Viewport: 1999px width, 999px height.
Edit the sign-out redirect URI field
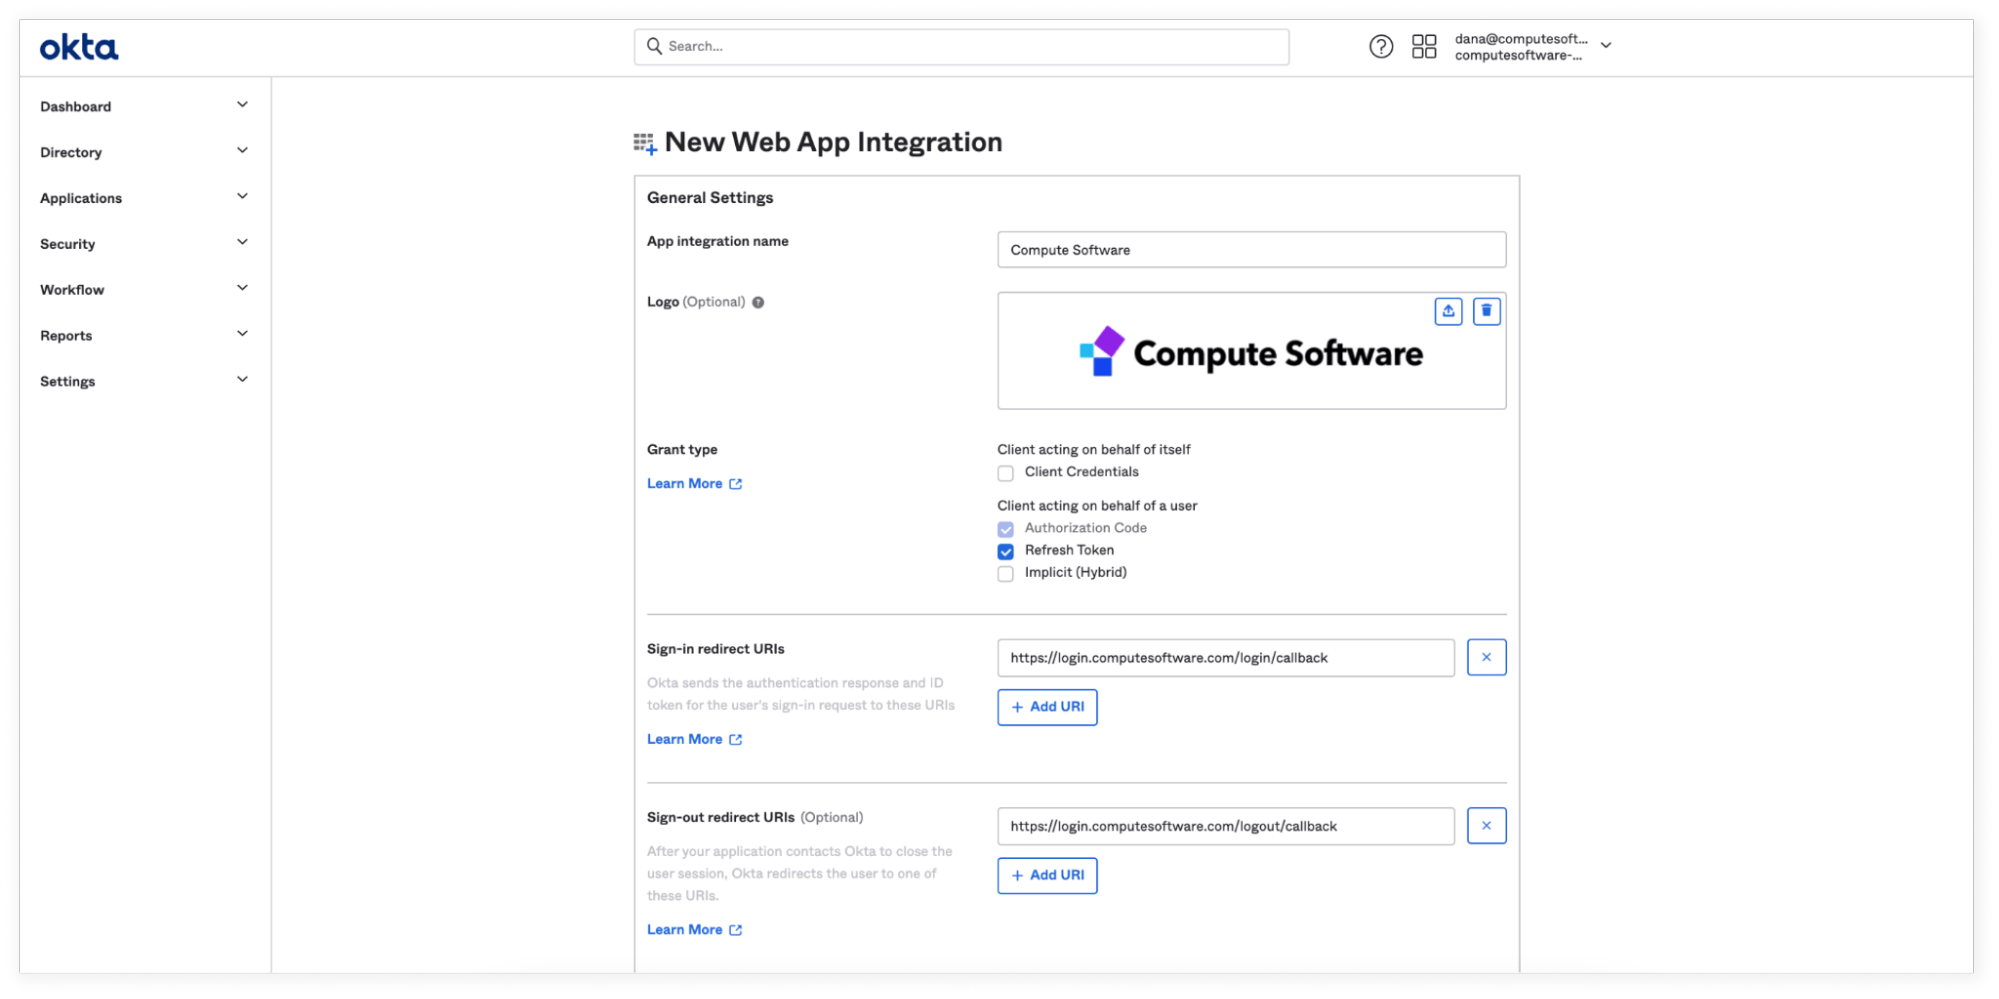1226,826
